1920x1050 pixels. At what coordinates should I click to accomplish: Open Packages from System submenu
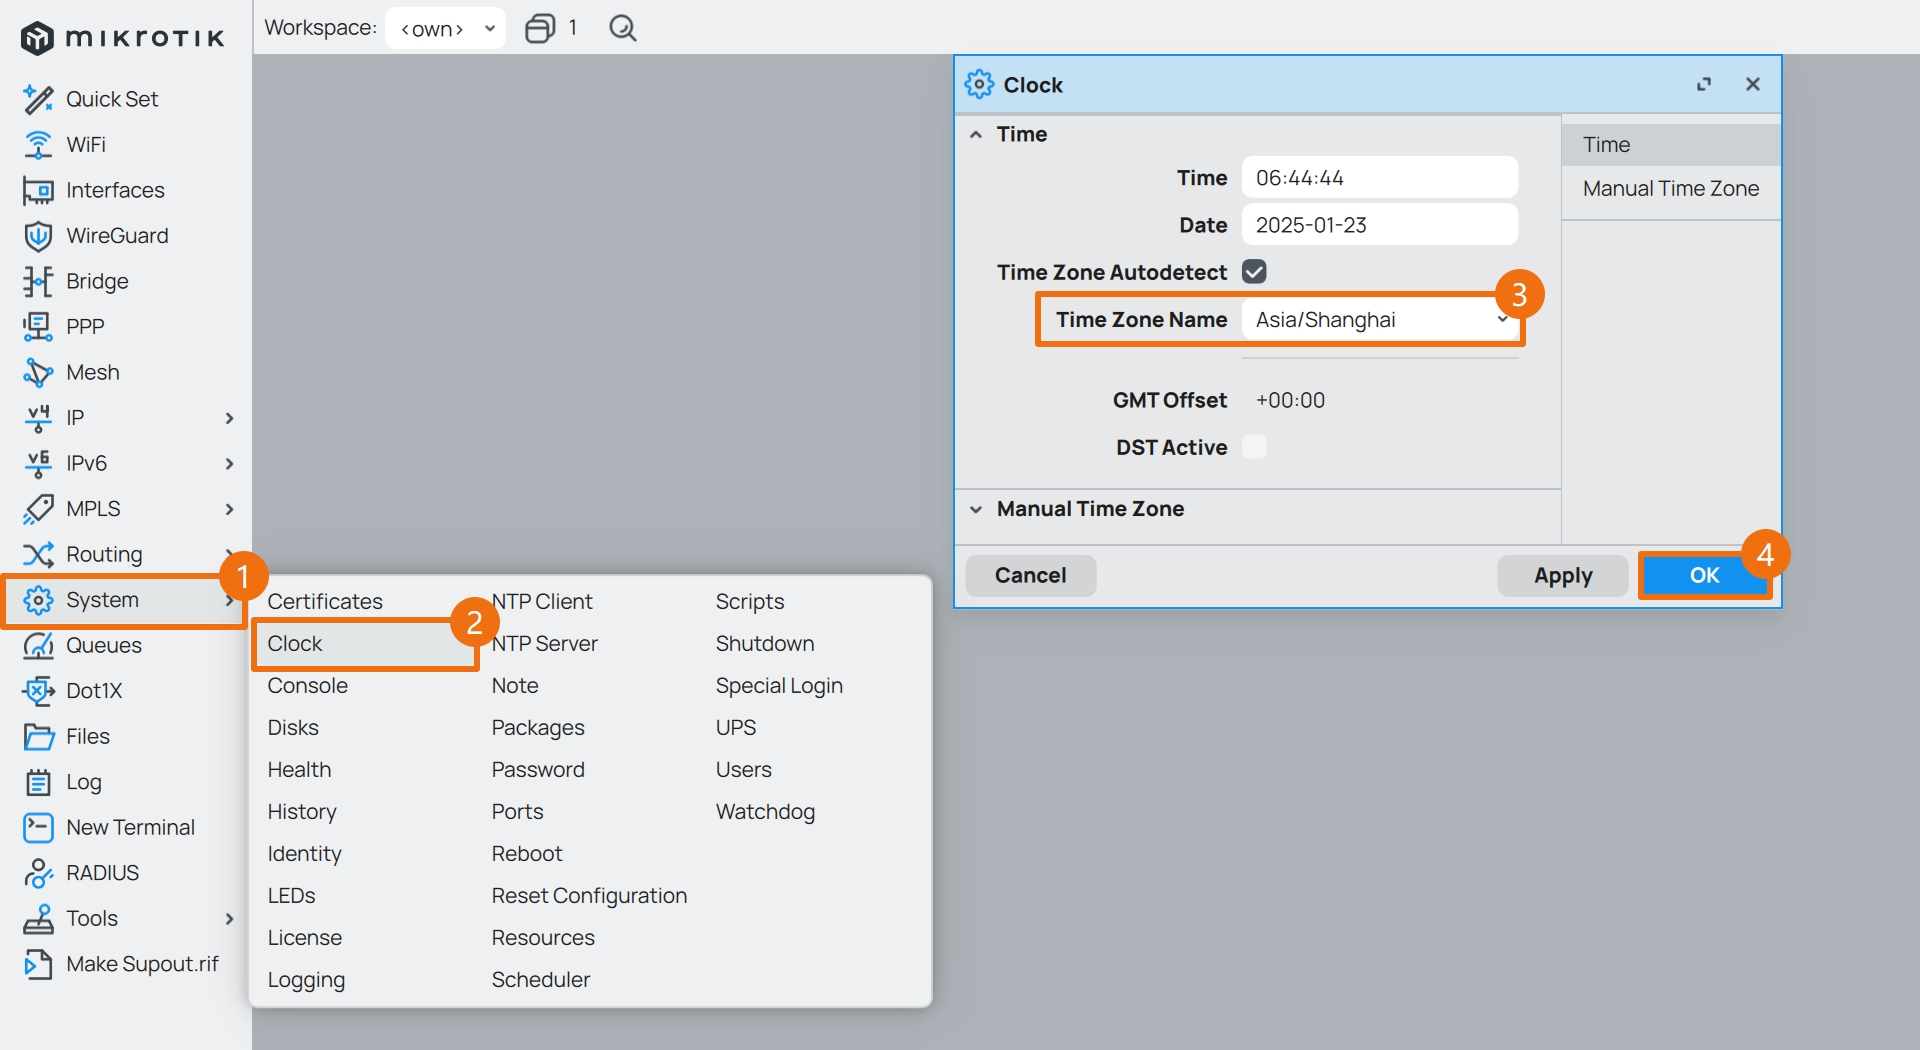pyautogui.click(x=538, y=728)
